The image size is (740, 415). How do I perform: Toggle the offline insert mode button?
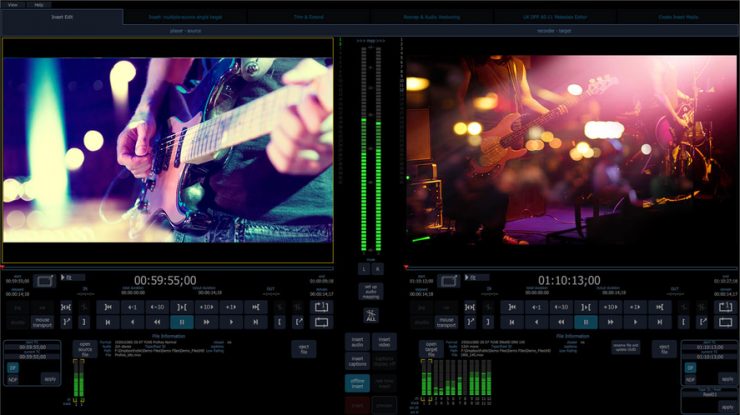tap(357, 382)
